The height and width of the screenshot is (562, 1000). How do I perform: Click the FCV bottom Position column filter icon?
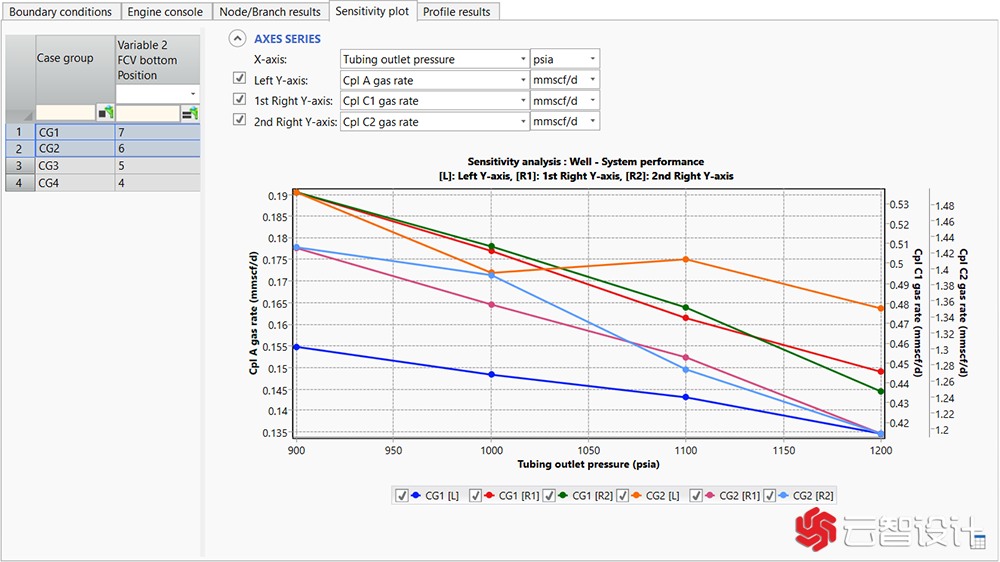click(189, 114)
